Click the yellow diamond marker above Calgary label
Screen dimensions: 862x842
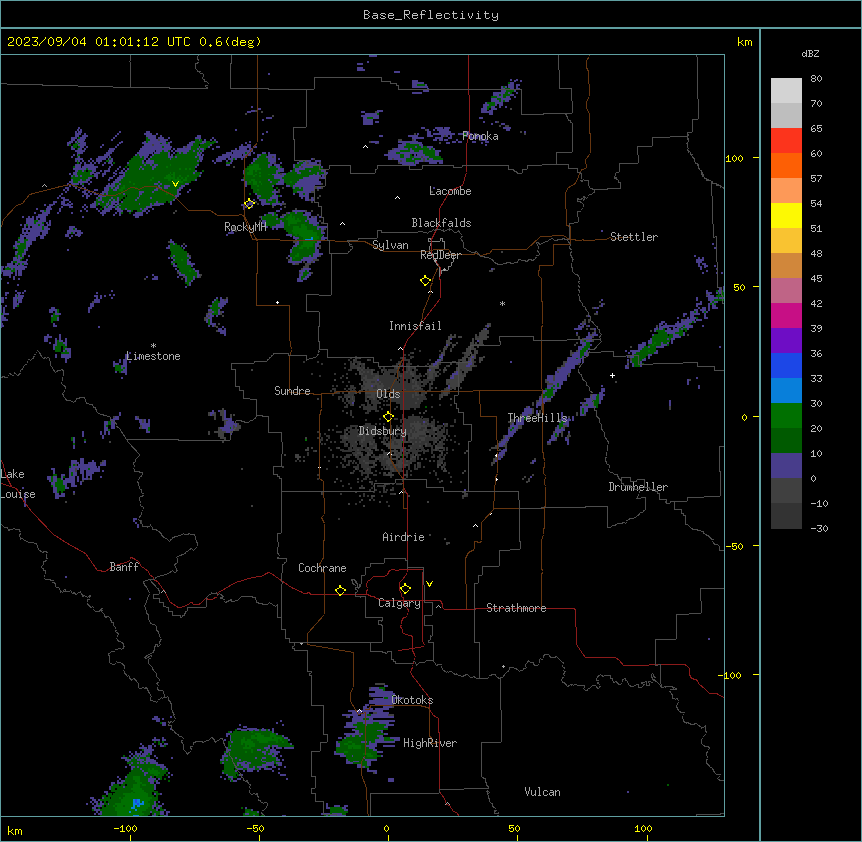coord(405,589)
